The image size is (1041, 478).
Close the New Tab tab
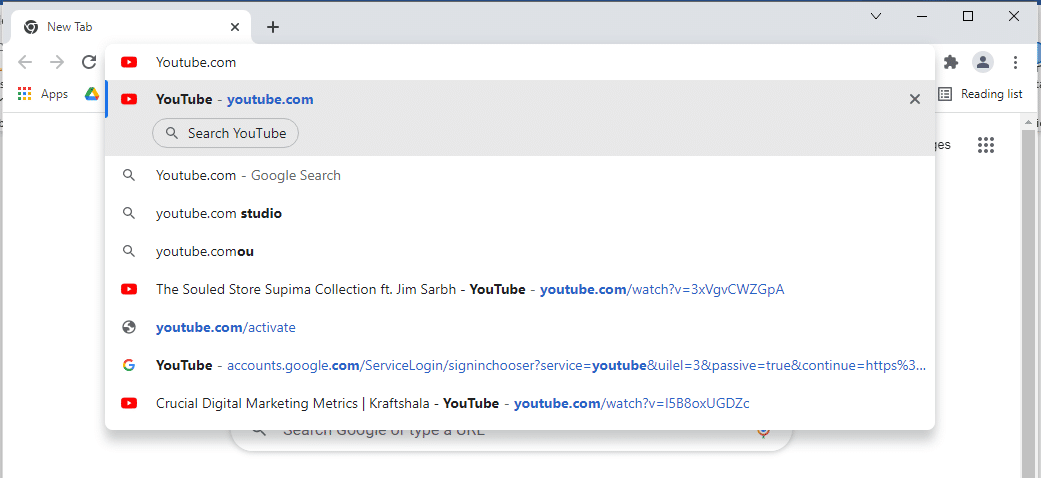(x=235, y=27)
